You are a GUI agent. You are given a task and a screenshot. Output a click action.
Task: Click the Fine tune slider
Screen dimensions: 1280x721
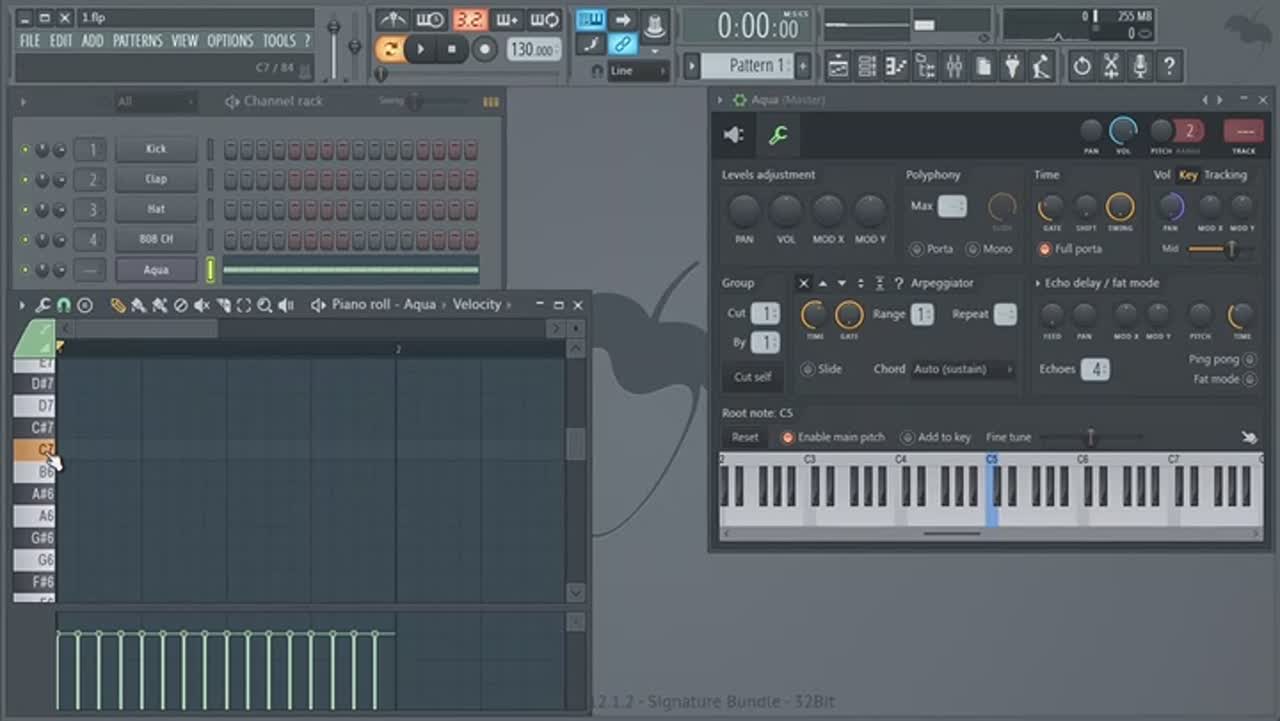tap(1090, 437)
